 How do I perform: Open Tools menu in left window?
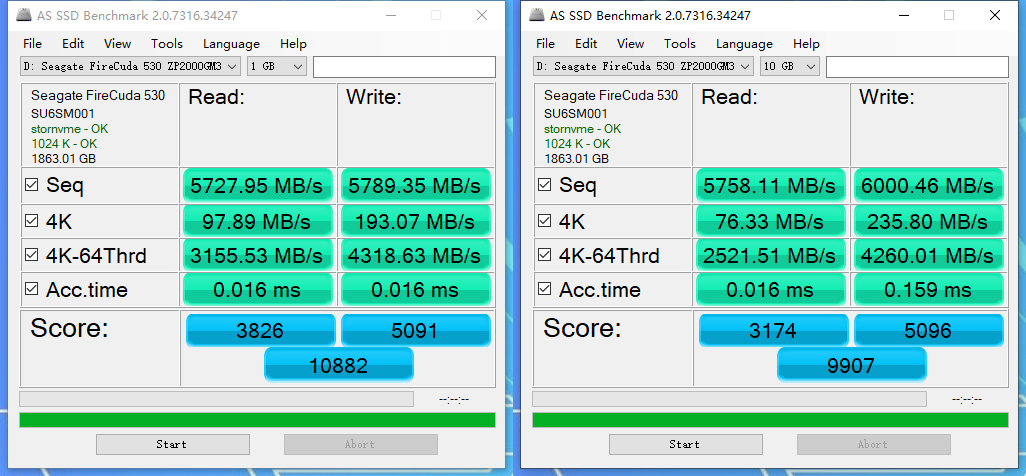167,44
